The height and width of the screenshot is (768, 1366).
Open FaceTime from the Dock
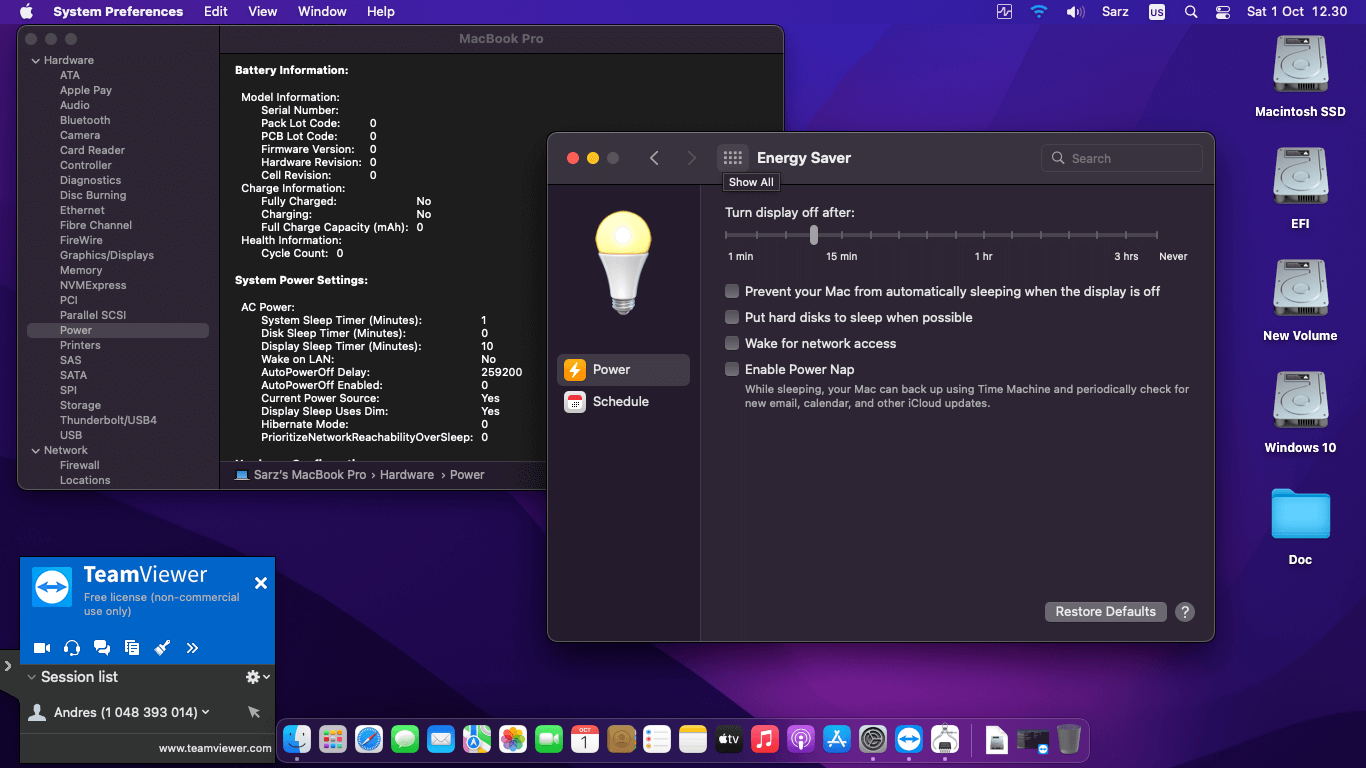coord(549,739)
